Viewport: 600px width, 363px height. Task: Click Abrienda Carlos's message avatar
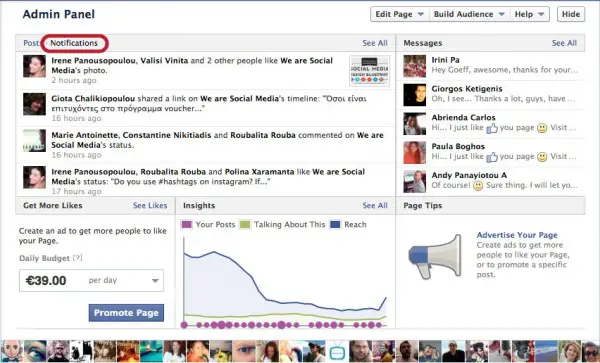pos(414,124)
